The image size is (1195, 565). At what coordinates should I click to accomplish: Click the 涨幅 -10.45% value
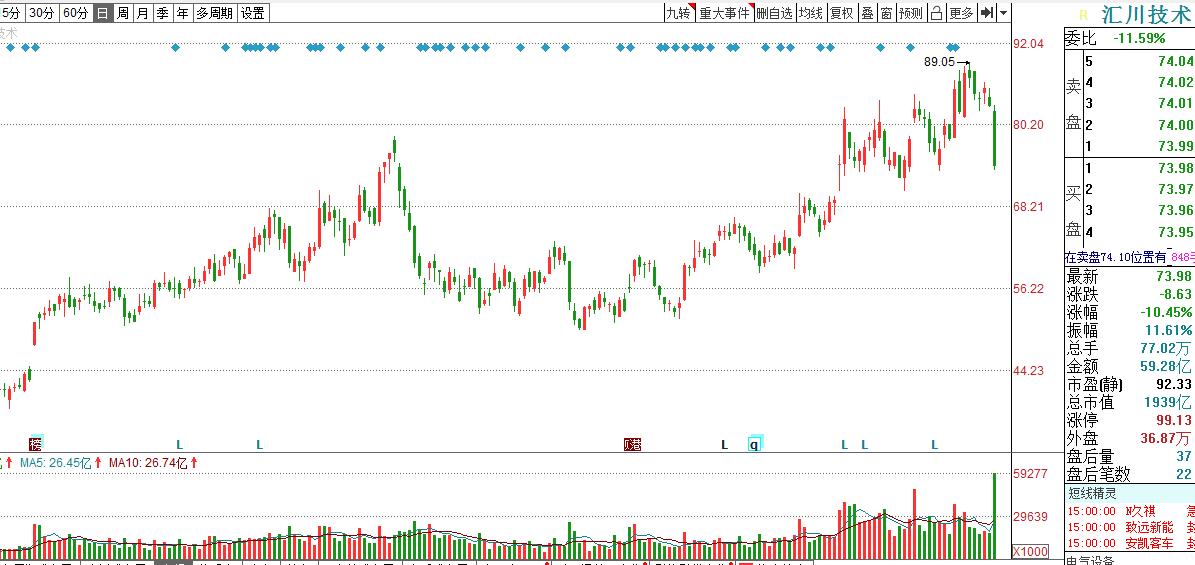click(x=1166, y=313)
